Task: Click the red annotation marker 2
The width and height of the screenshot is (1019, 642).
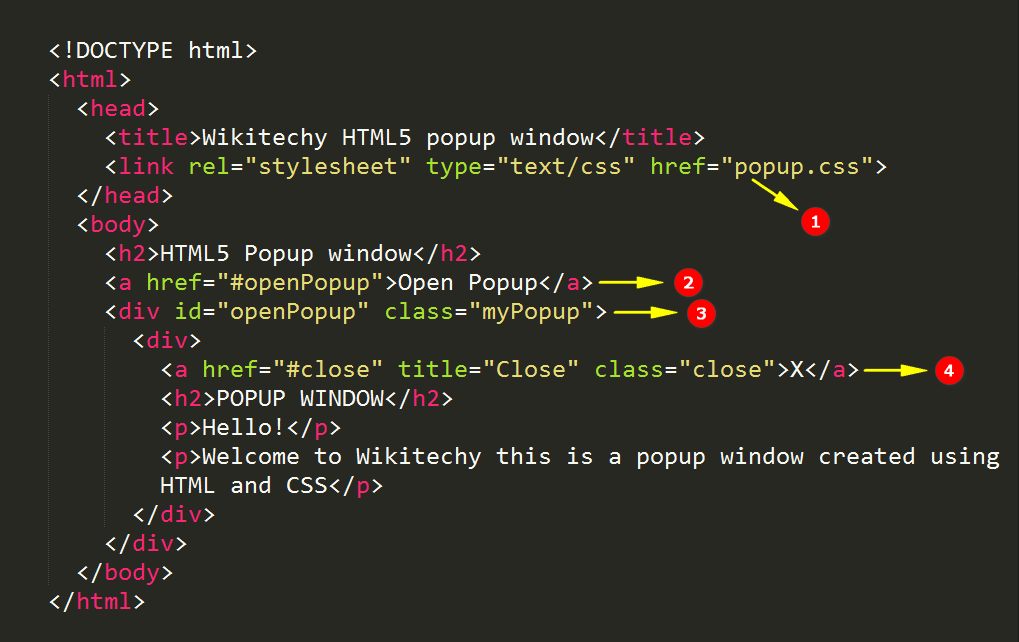Action: [x=688, y=283]
